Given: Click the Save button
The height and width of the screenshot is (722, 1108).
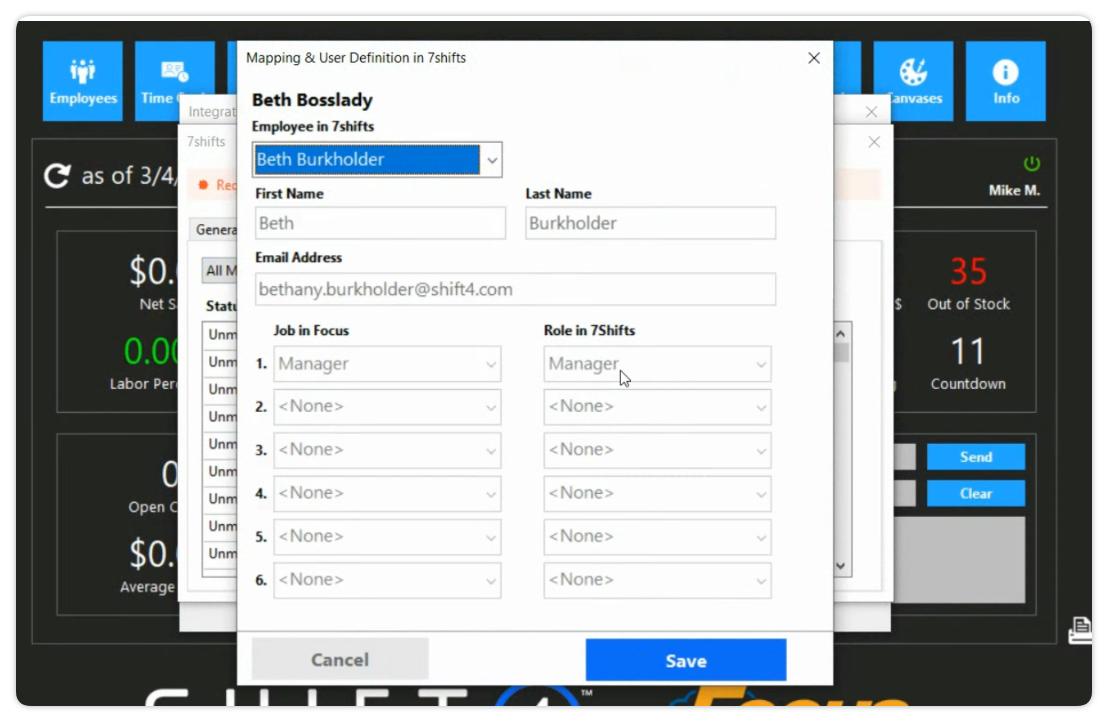Looking at the screenshot, I should click(685, 660).
